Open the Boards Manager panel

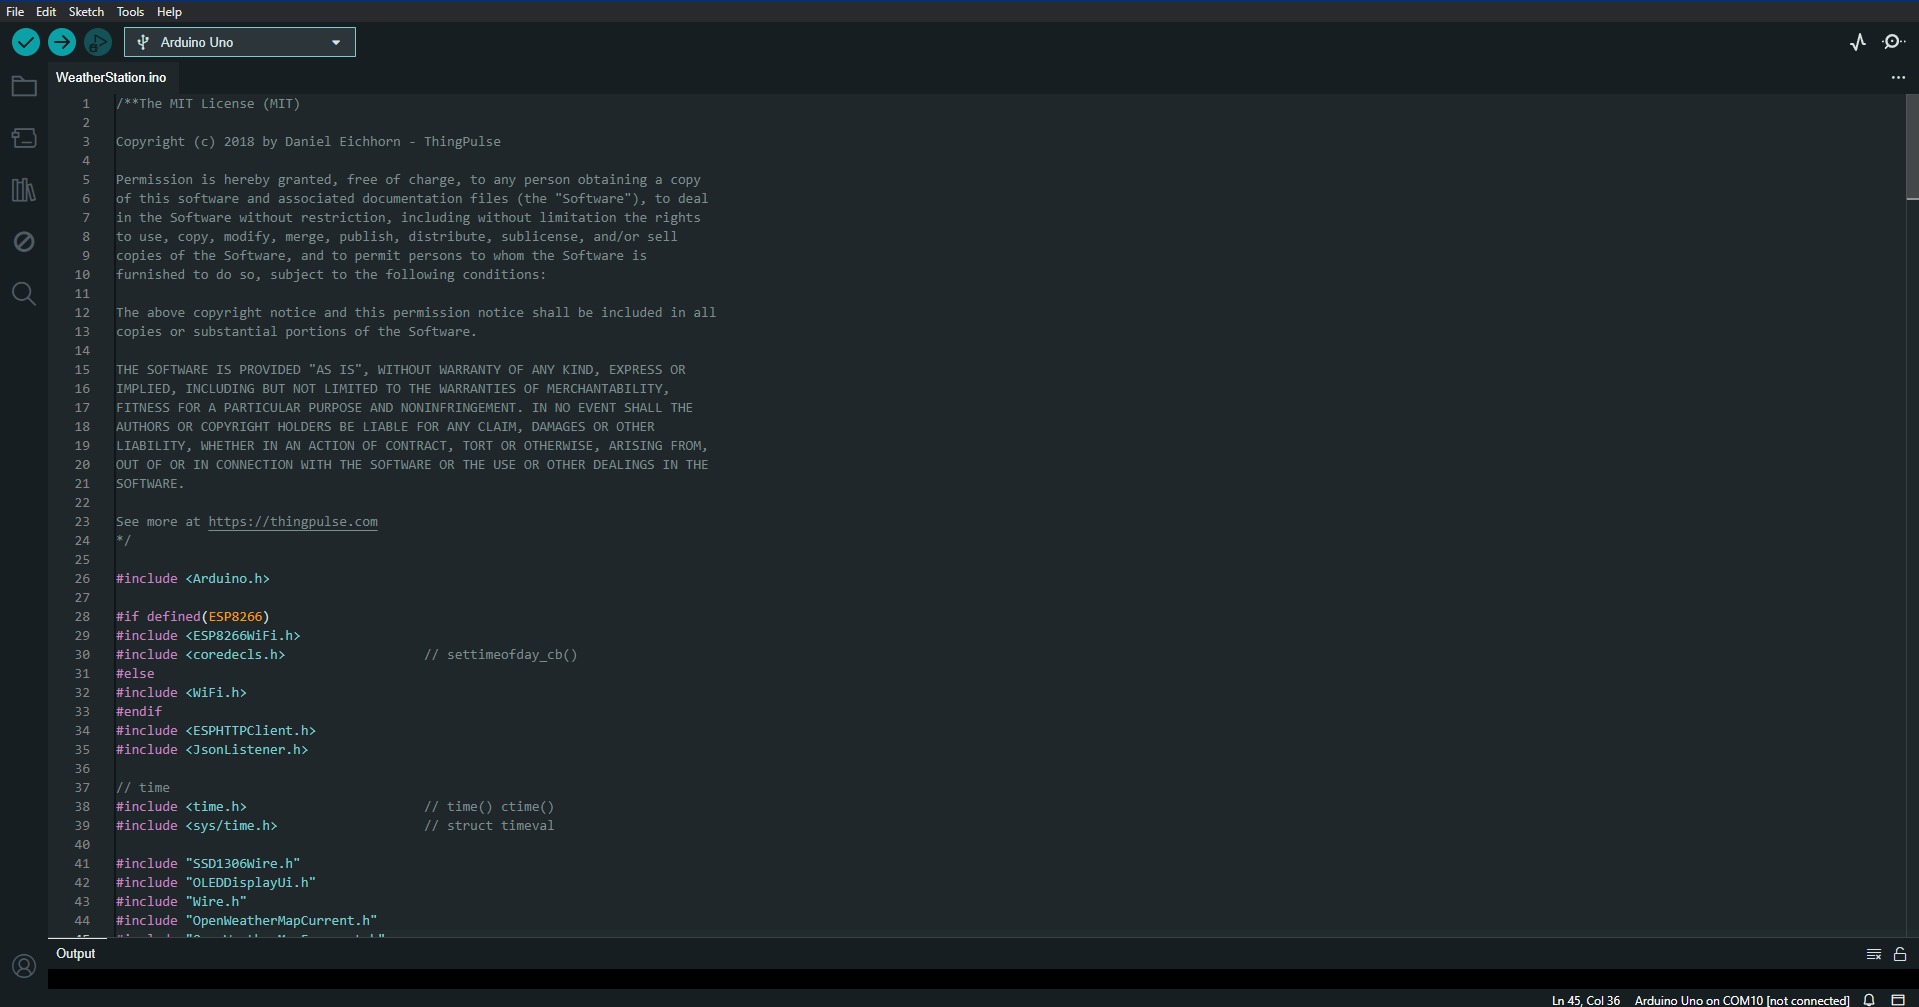tap(24, 138)
